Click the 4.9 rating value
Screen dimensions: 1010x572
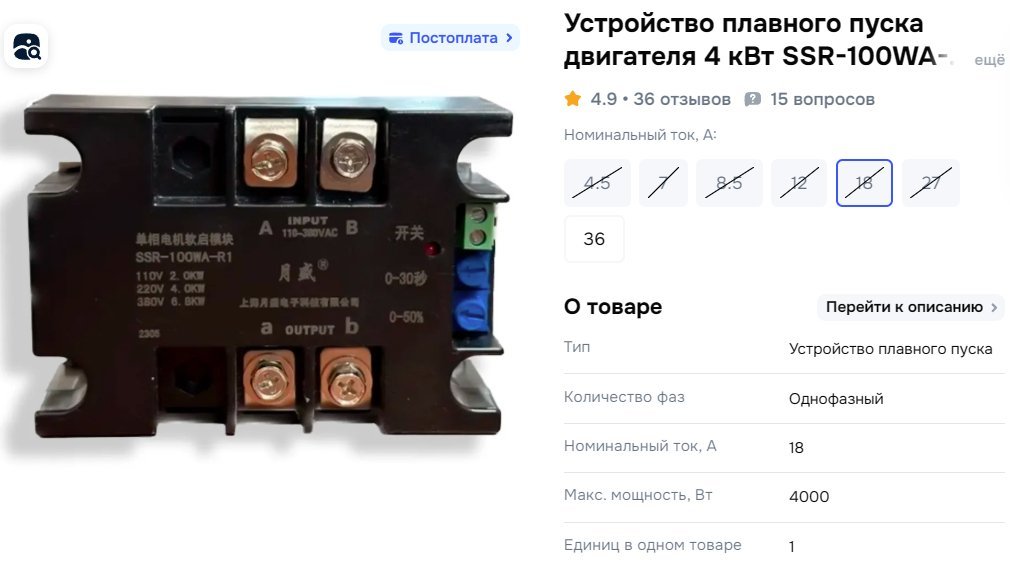tap(604, 99)
